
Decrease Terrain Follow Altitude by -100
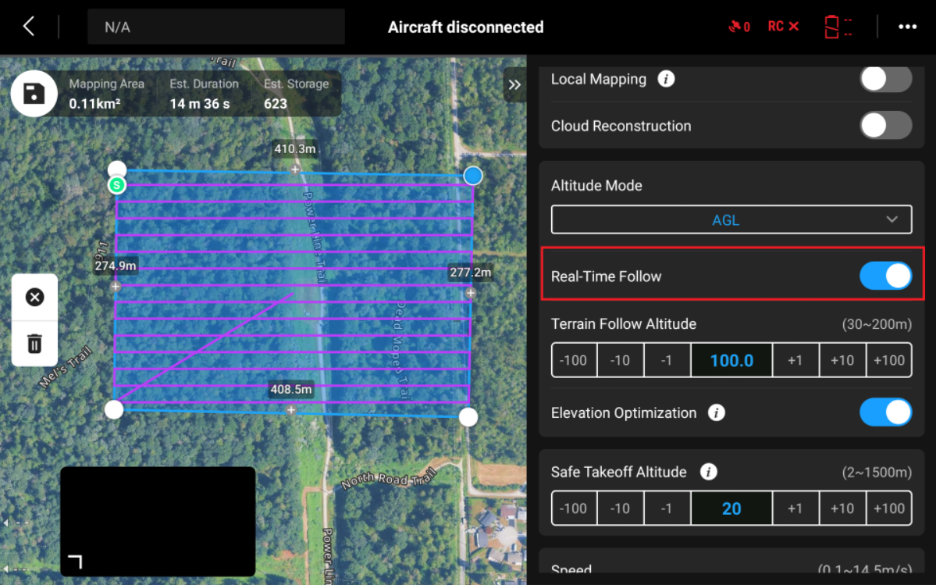coord(574,360)
